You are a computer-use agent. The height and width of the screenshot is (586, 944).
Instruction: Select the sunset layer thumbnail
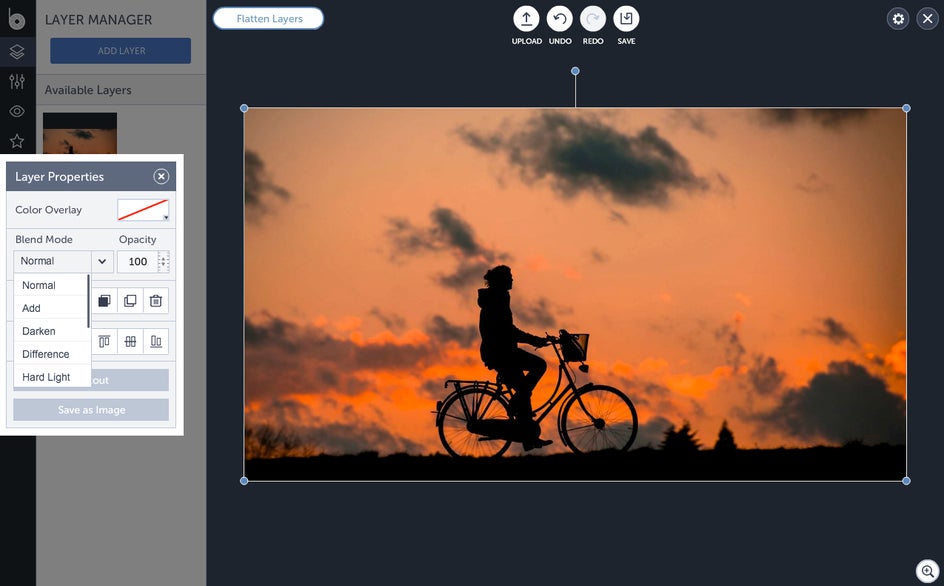79,133
